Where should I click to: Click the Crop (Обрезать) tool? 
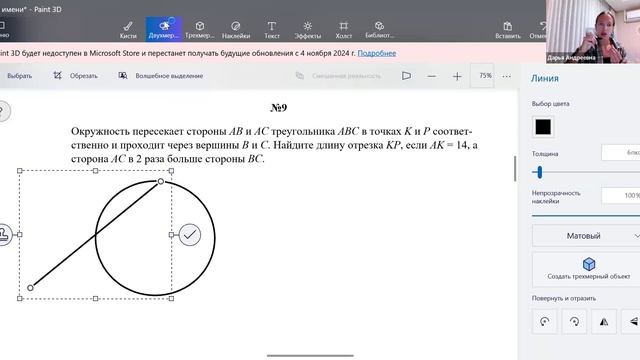tap(76, 76)
